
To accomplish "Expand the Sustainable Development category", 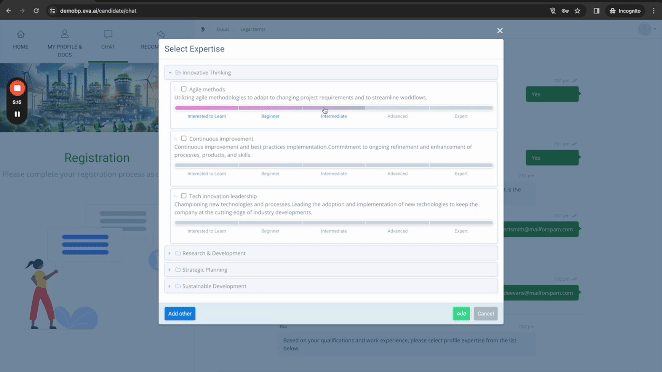I will coord(331,286).
